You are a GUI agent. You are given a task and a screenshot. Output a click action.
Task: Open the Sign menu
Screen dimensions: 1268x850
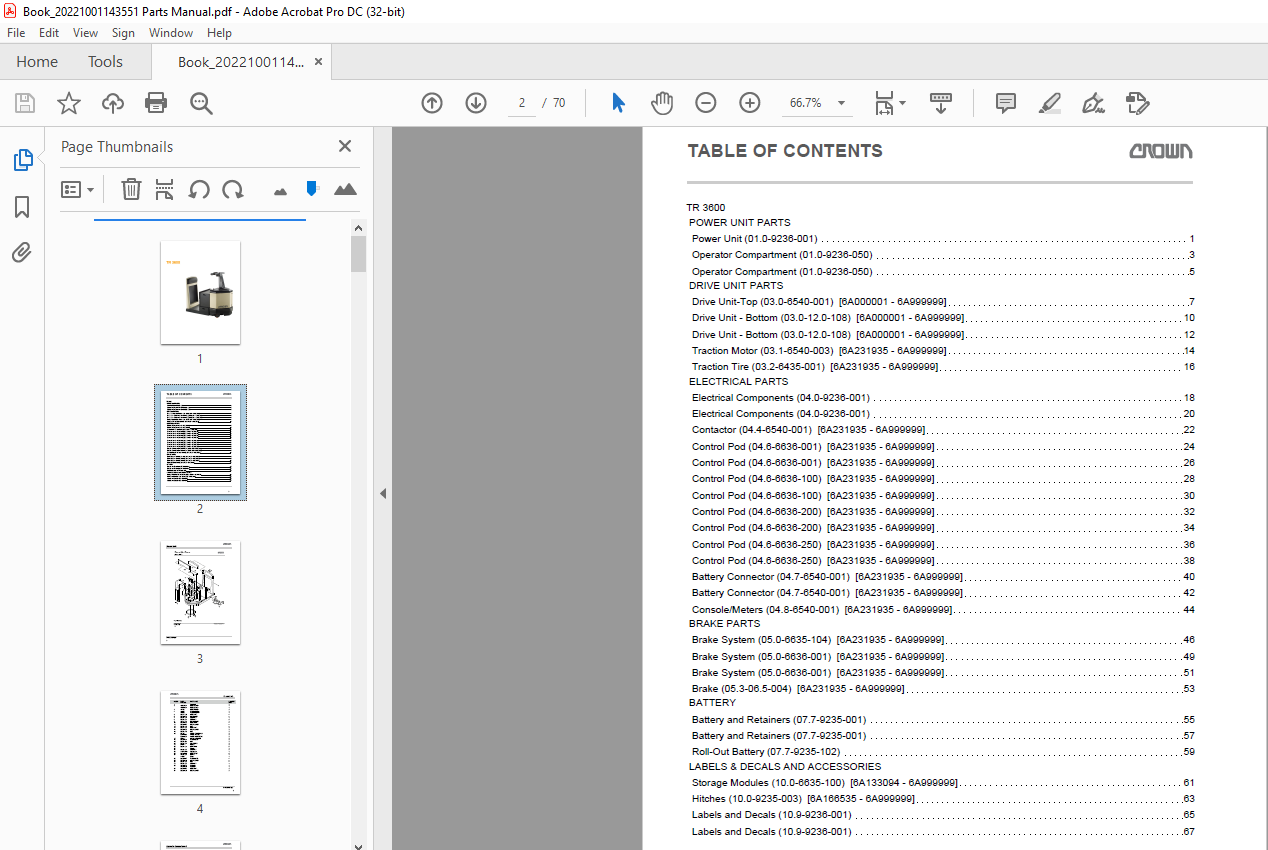[123, 33]
